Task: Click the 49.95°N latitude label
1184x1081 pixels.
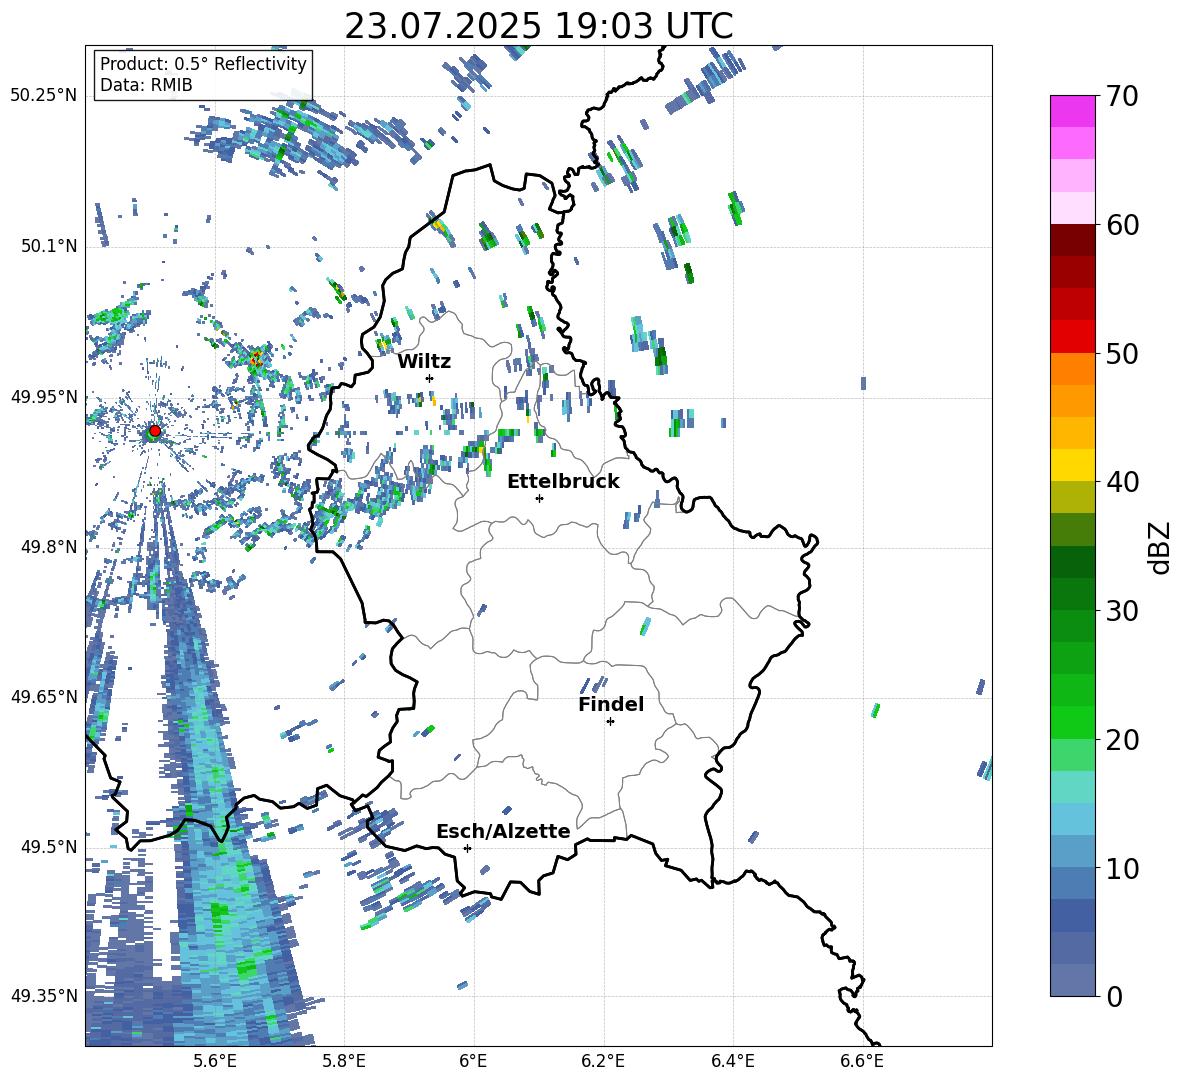Action: 44,397
